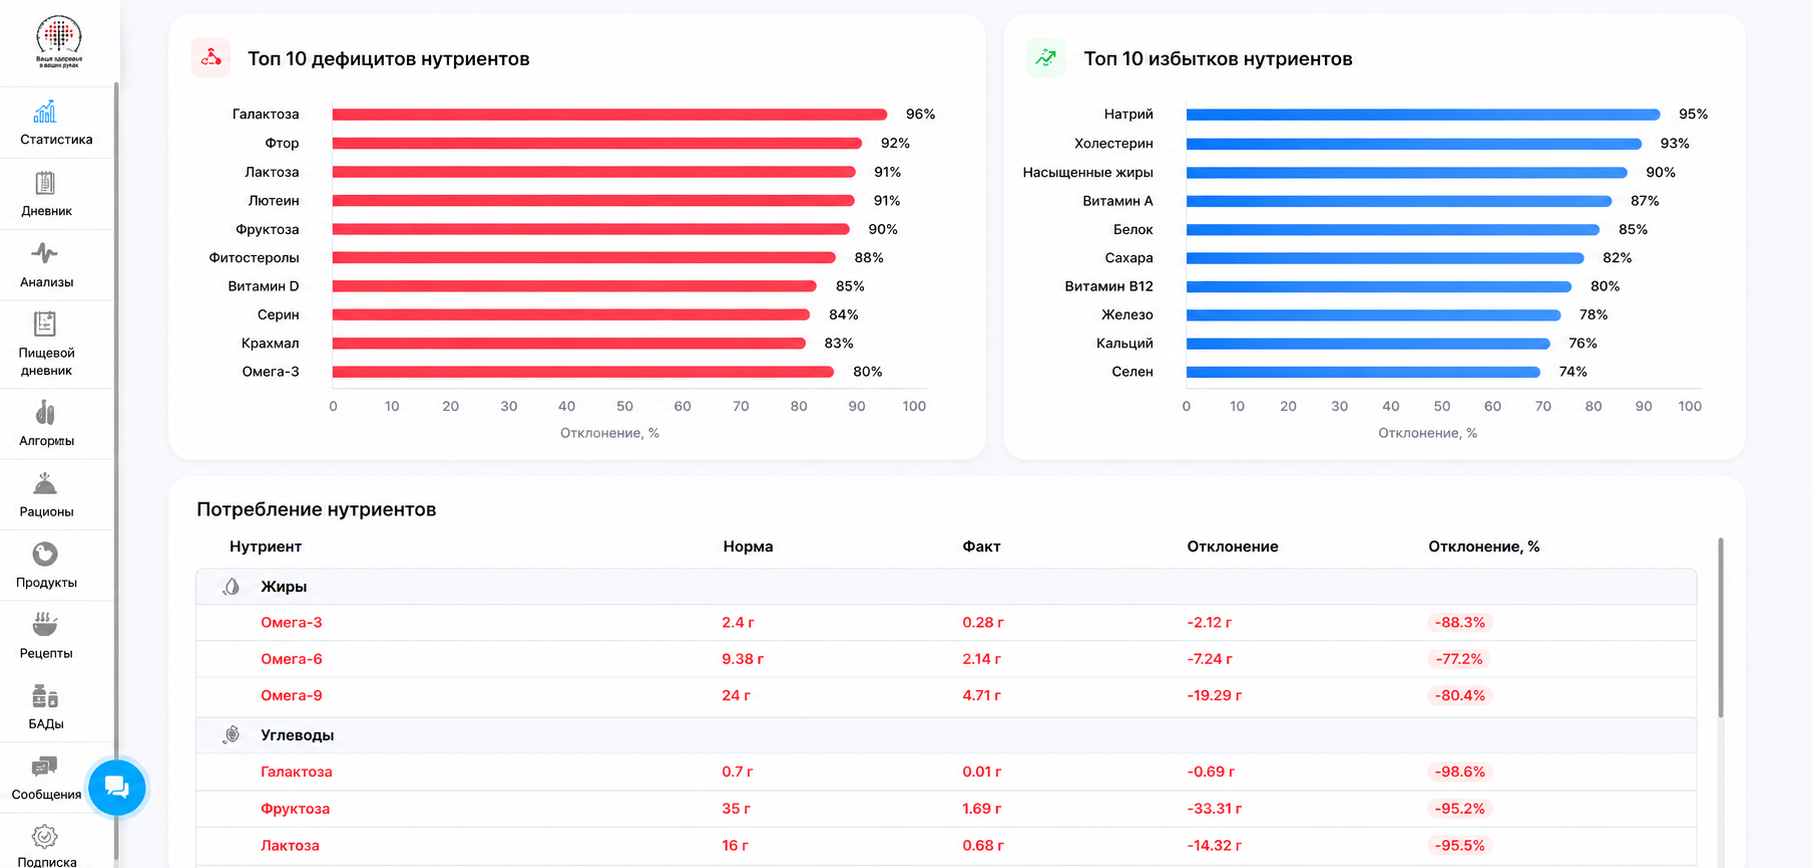
Task: Click the Галактоза red deficit bar
Action: [610, 114]
